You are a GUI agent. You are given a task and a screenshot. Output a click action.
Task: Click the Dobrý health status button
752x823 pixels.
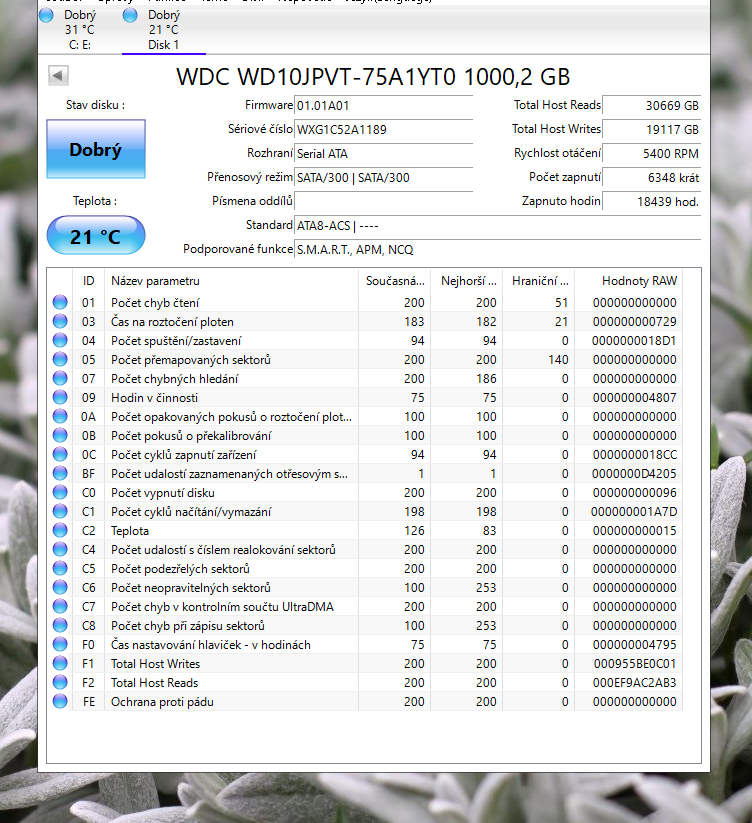point(96,149)
